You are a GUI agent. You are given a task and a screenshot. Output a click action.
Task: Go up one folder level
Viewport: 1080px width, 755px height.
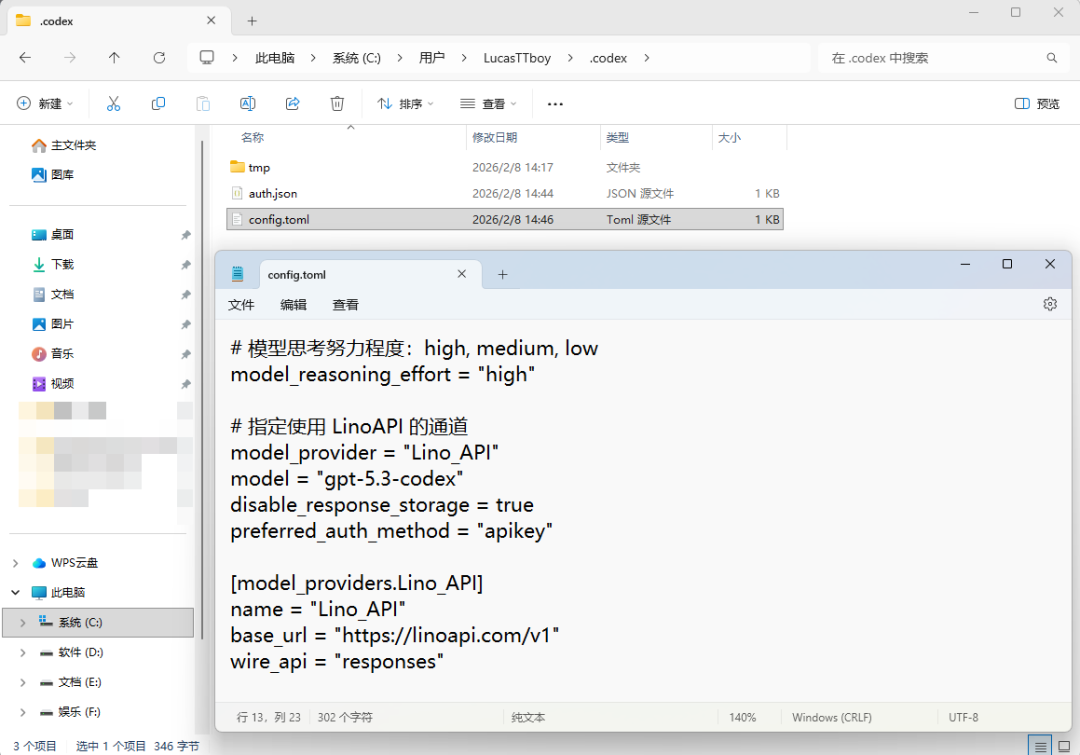[x=114, y=58]
